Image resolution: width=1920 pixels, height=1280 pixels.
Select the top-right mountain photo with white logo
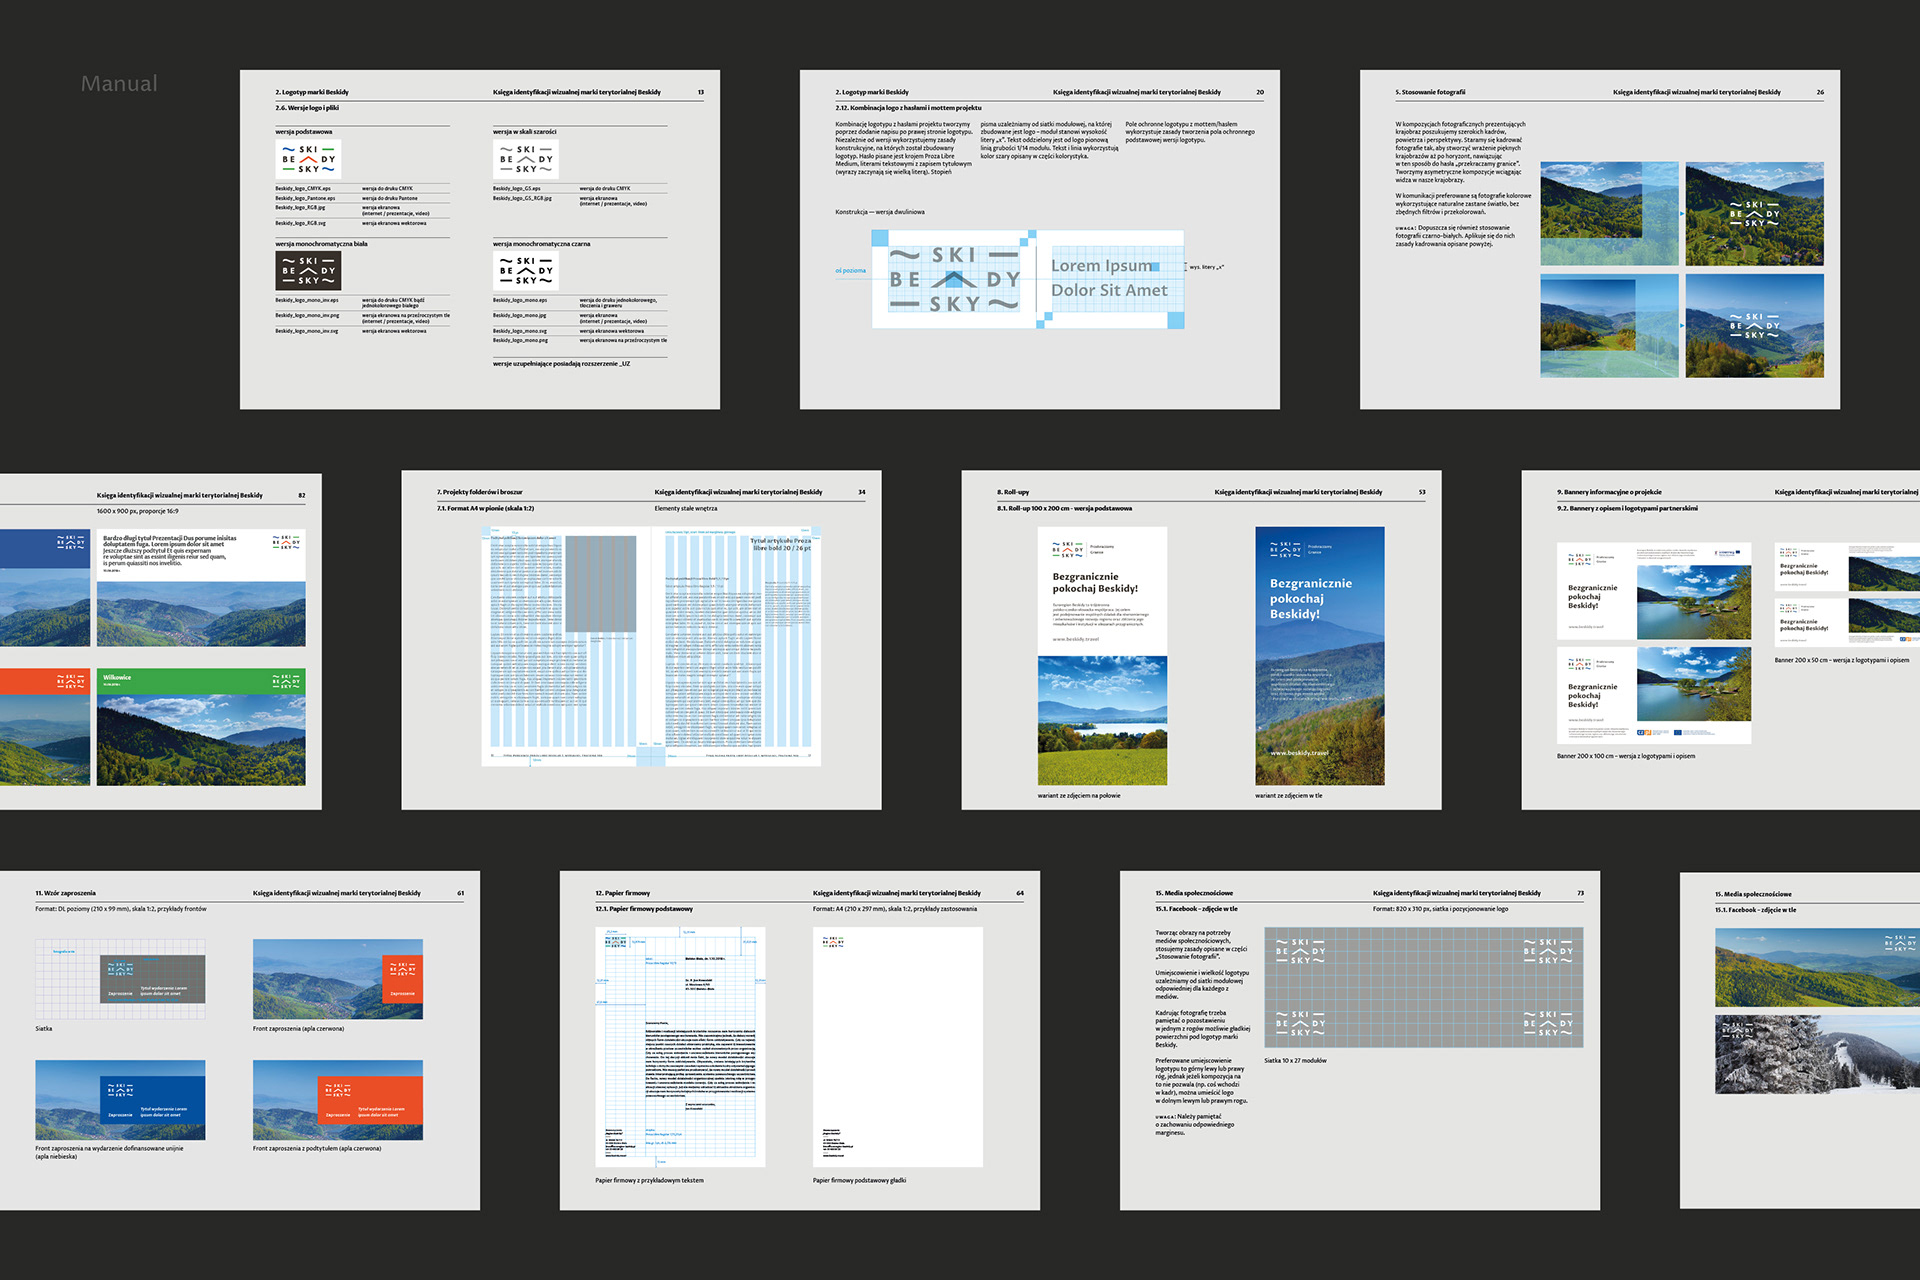pyautogui.click(x=1754, y=214)
